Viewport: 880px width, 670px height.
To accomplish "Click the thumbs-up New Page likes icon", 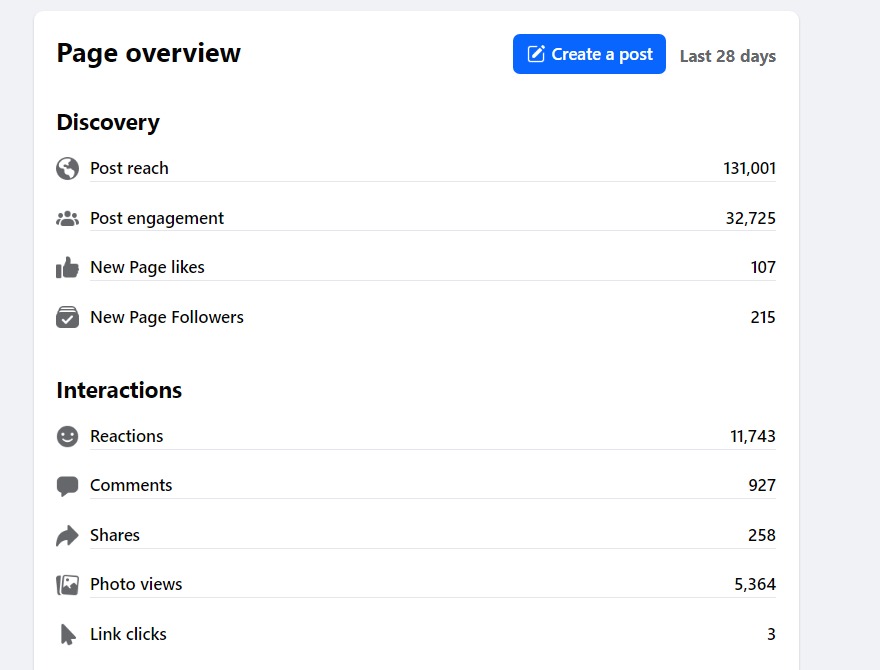I will tap(67, 268).
